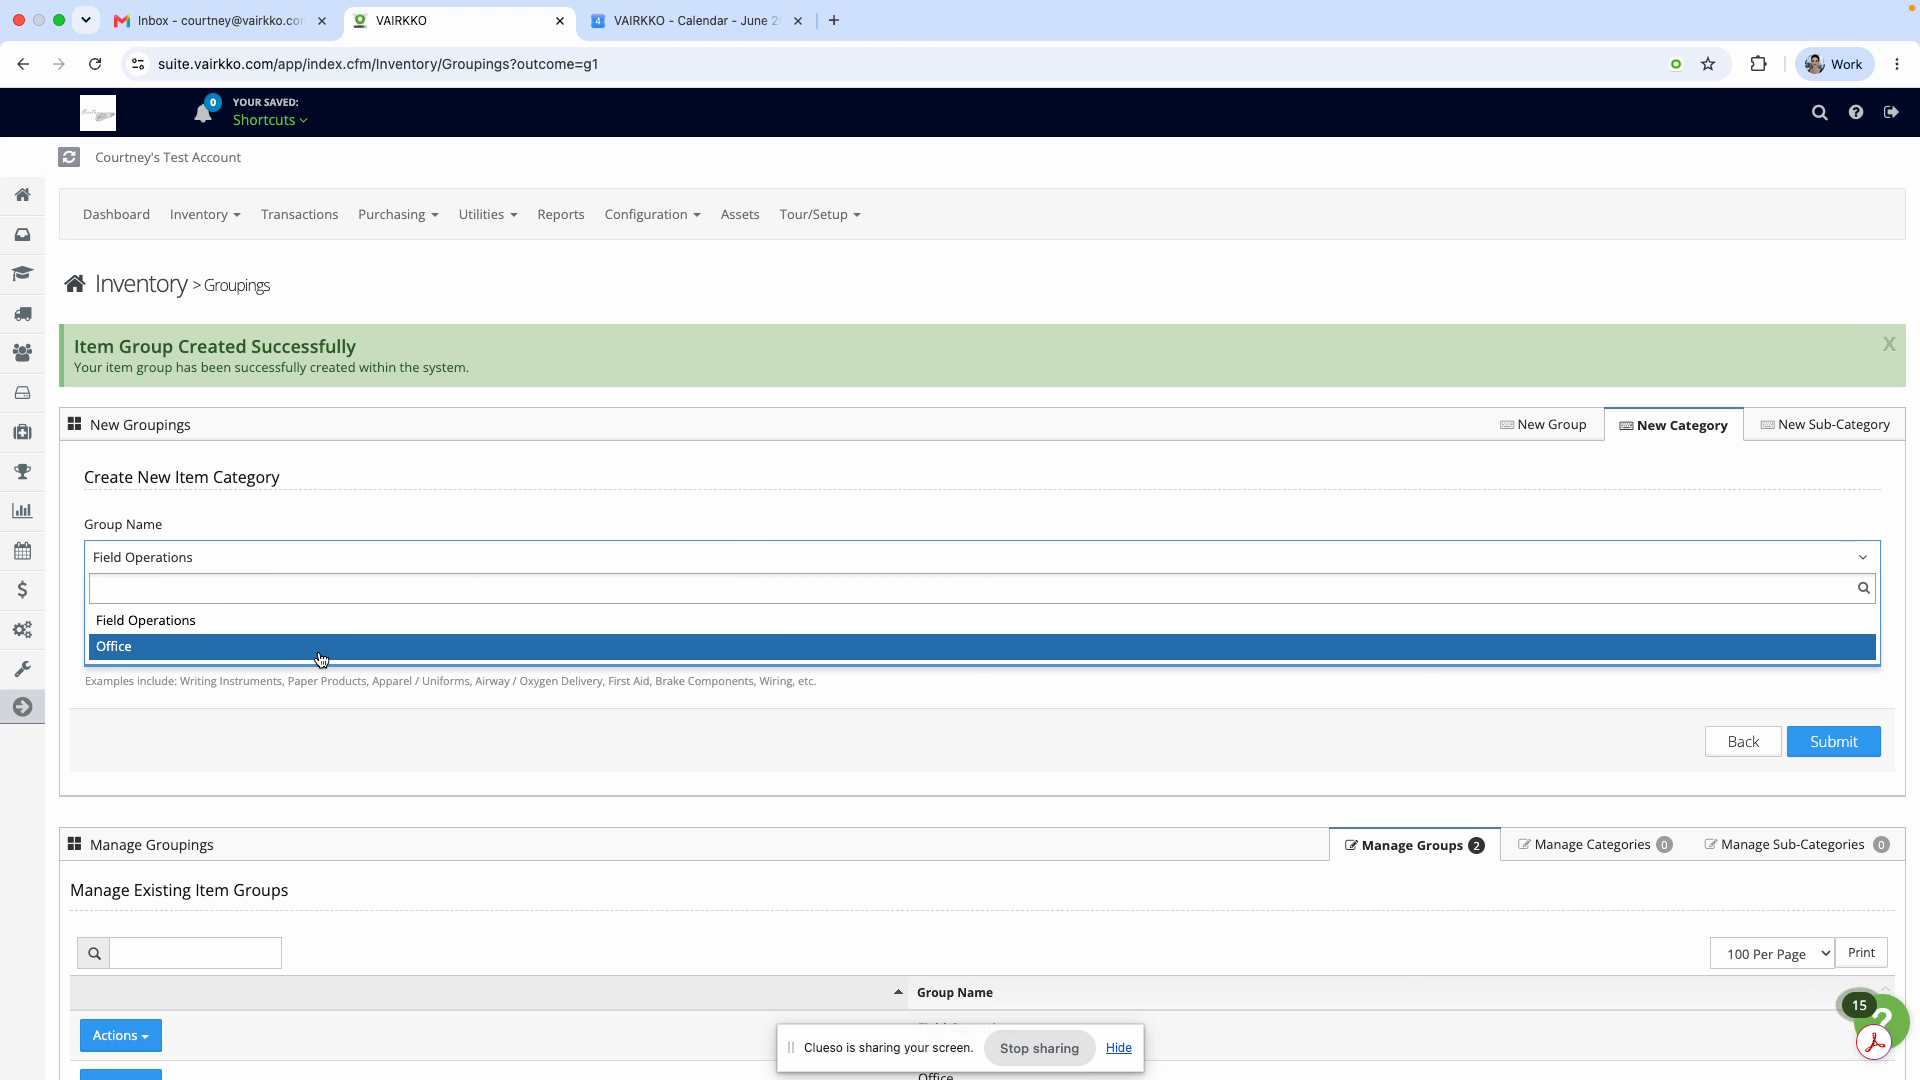Open the first row's Actions dropdown button
The width and height of the screenshot is (1920, 1080).
click(x=121, y=1036)
